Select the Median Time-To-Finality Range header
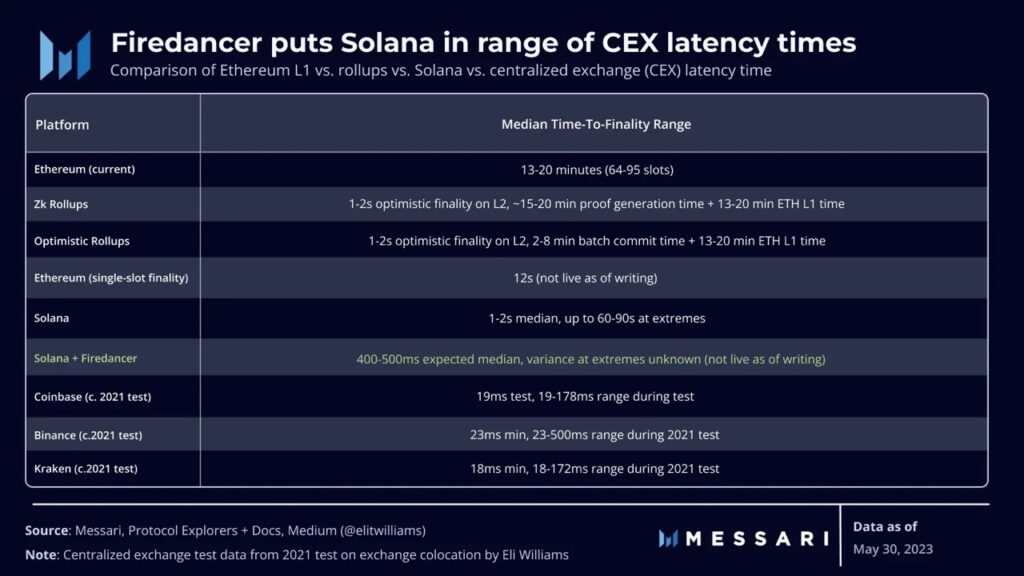1024x576 pixels. [x=596, y=125]
